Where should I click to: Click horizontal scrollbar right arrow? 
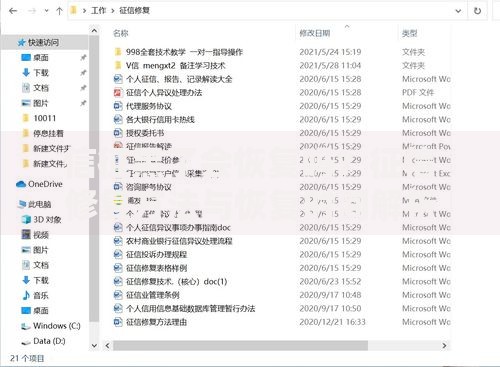click(x=444, y=346)
